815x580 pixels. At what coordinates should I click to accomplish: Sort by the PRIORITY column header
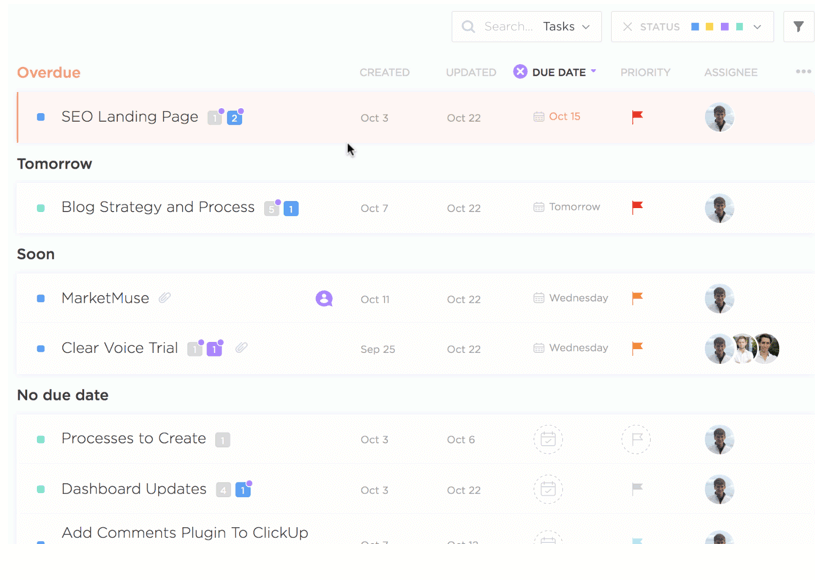click(645, 72)
